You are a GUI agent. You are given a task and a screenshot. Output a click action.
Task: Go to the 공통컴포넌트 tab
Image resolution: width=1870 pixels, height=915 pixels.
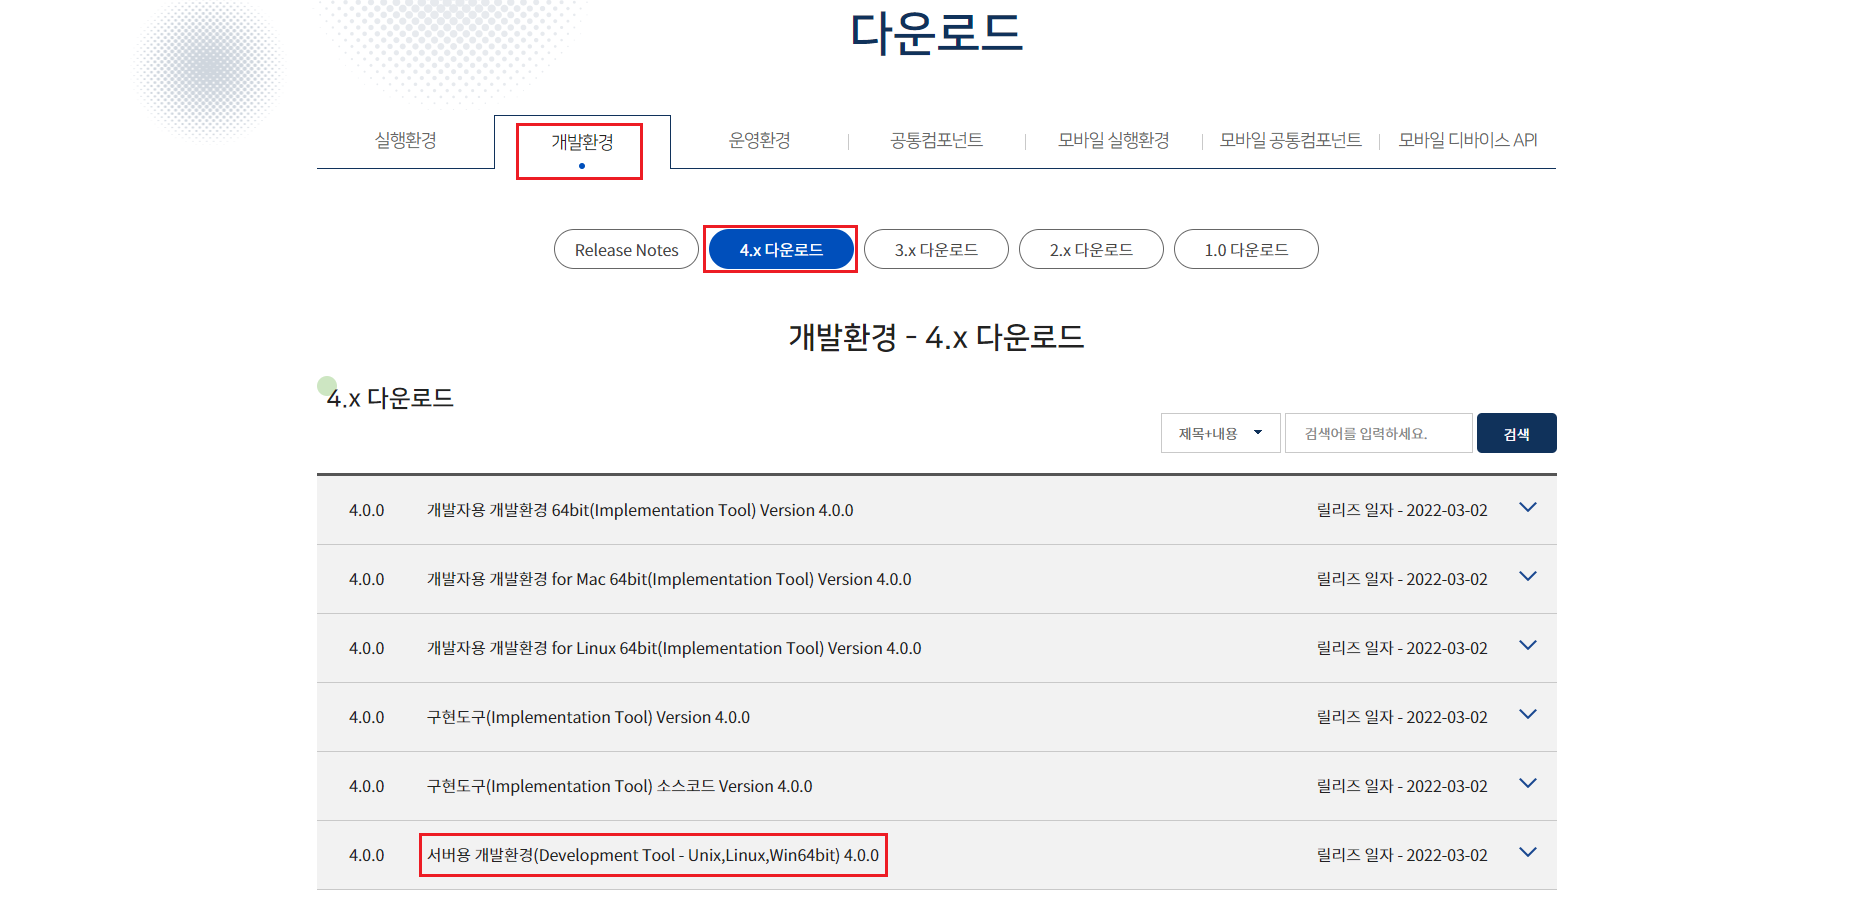936,141
